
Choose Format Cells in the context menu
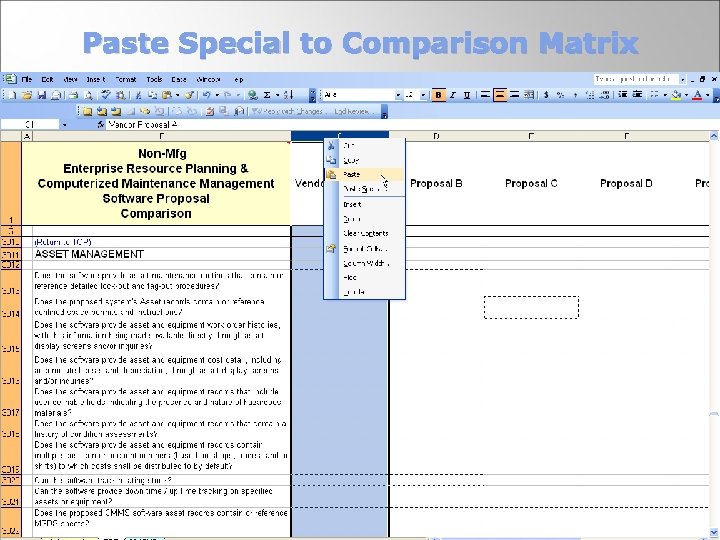(365, 249)
